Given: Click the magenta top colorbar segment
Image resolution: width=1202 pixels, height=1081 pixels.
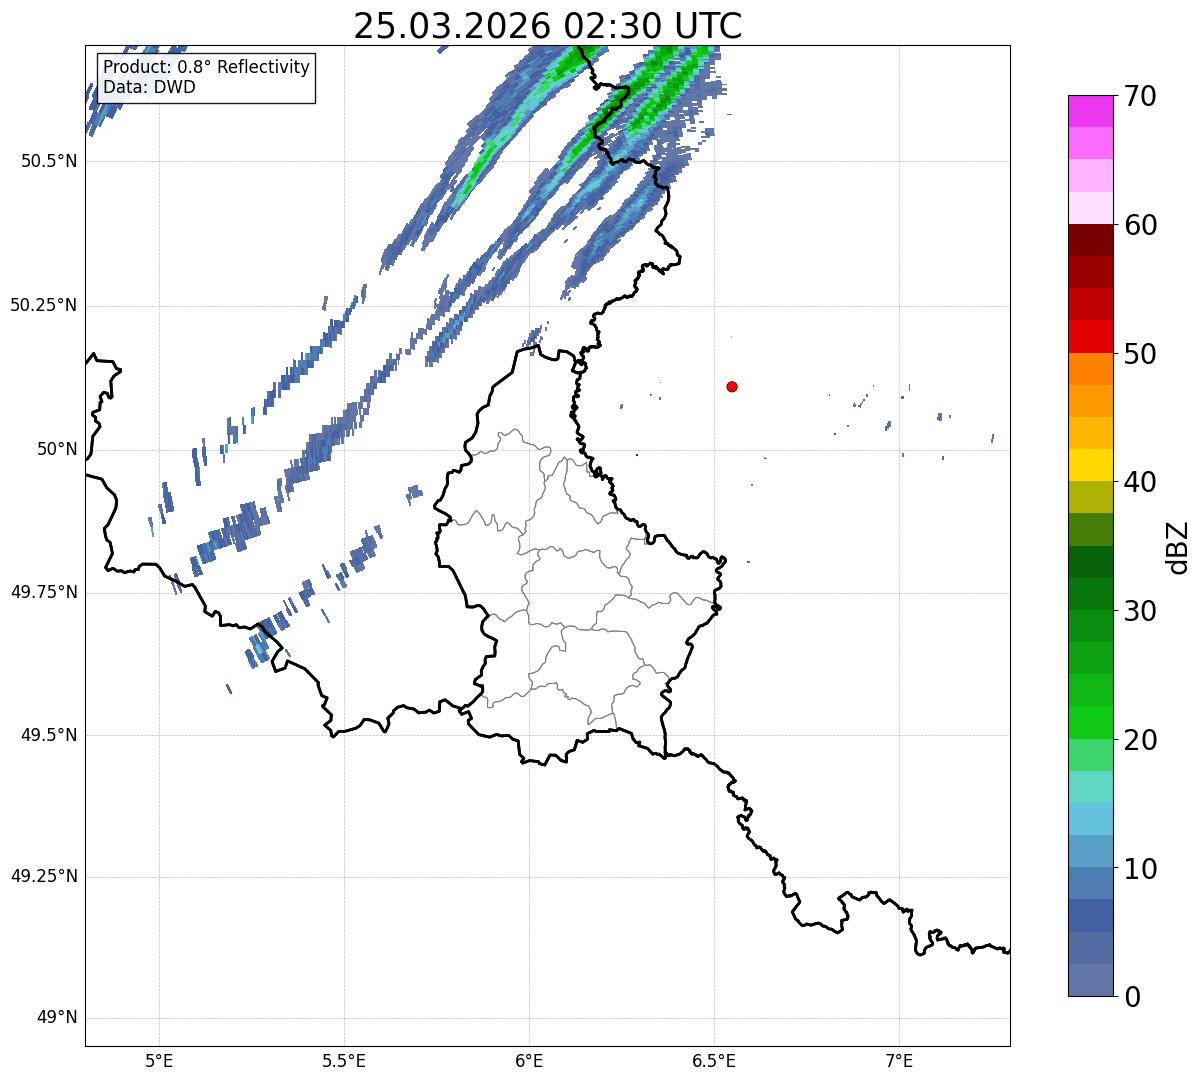Looking at the screenshot, I should coord(1090,111).
